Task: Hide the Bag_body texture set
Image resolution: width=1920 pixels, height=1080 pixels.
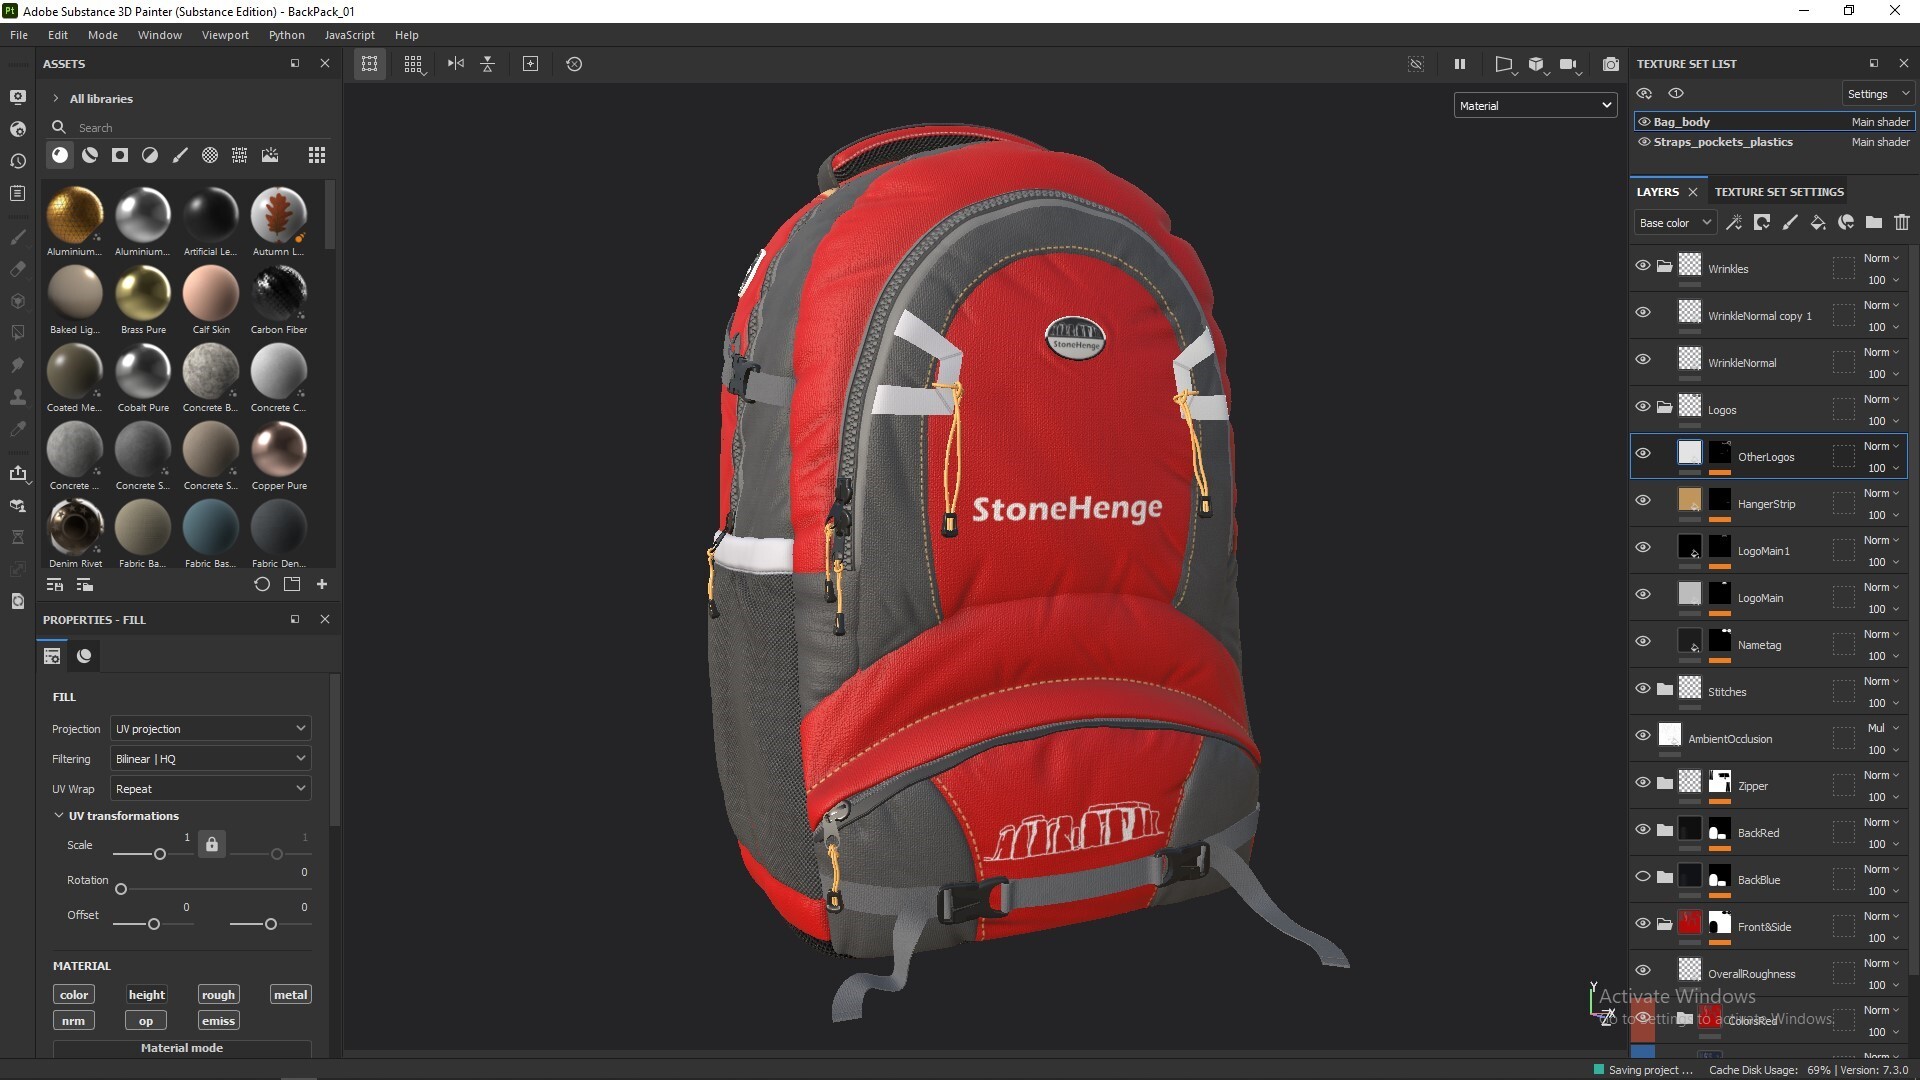Action: point(1643,121)
